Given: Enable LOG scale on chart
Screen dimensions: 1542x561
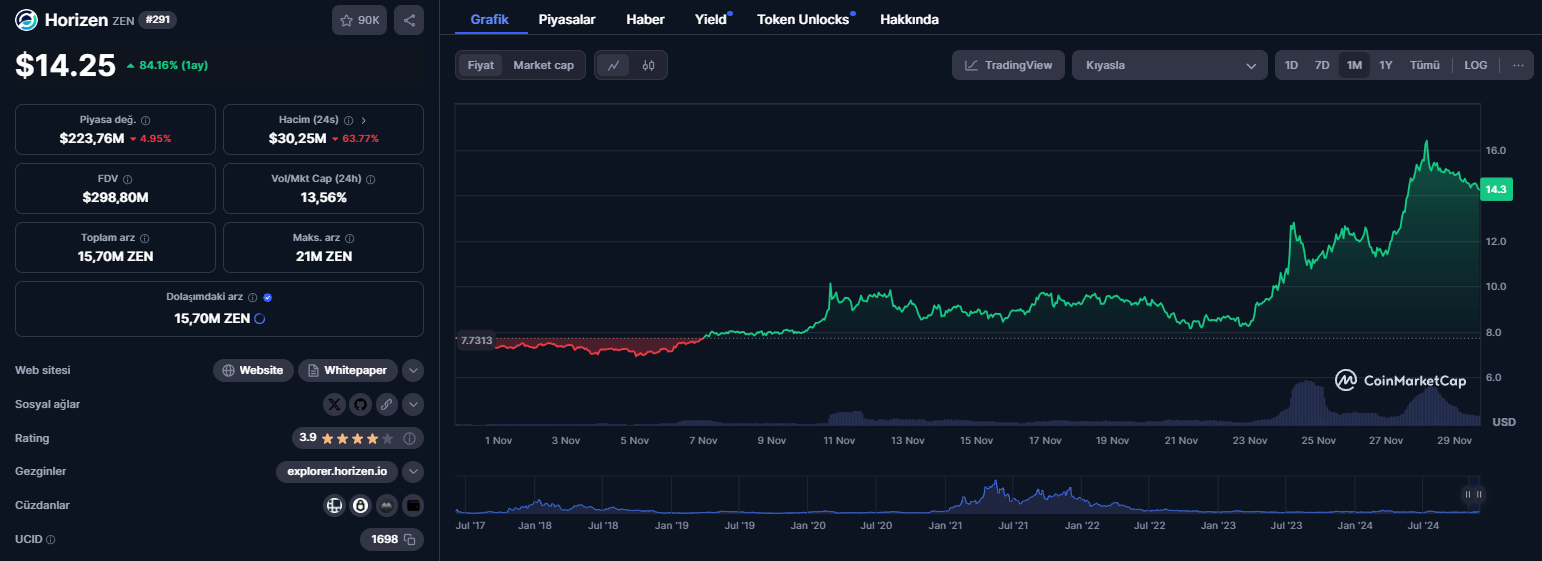Looking at the screenshot, I should click(x=1475, y=65).
